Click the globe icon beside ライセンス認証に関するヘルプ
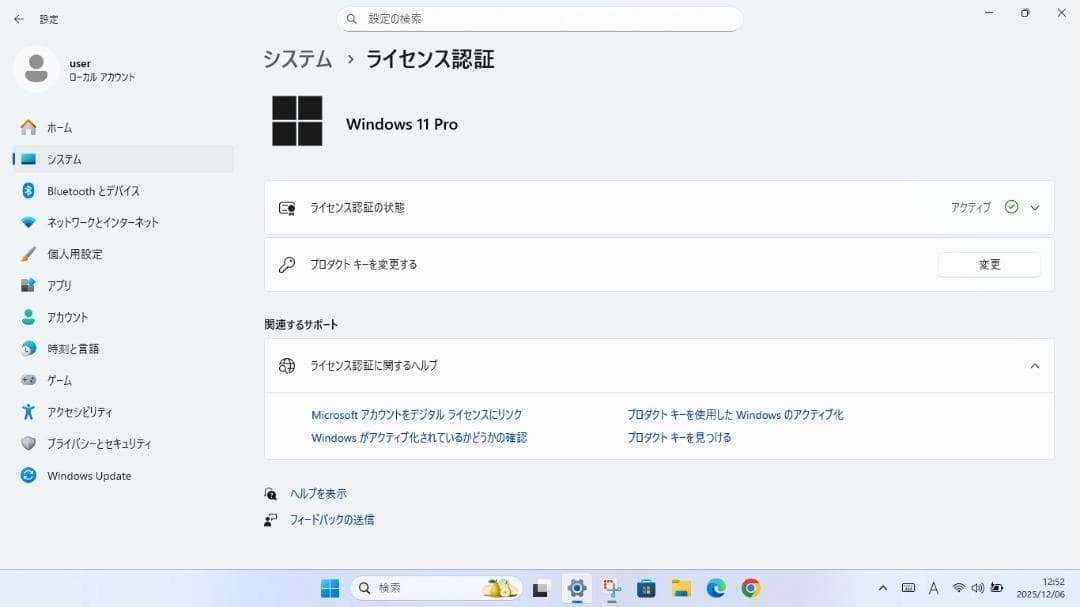1080x607 pixels. 287,365
